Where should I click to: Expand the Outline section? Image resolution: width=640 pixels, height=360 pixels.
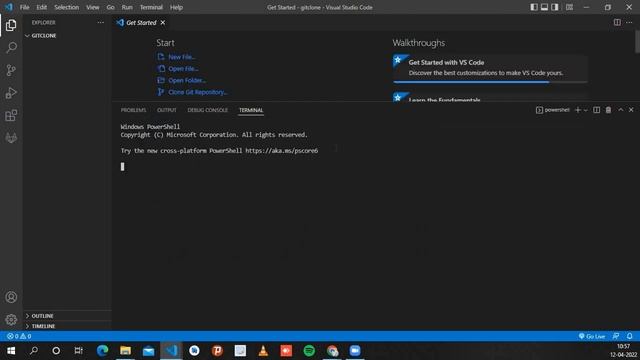click(x=67, y=316)
